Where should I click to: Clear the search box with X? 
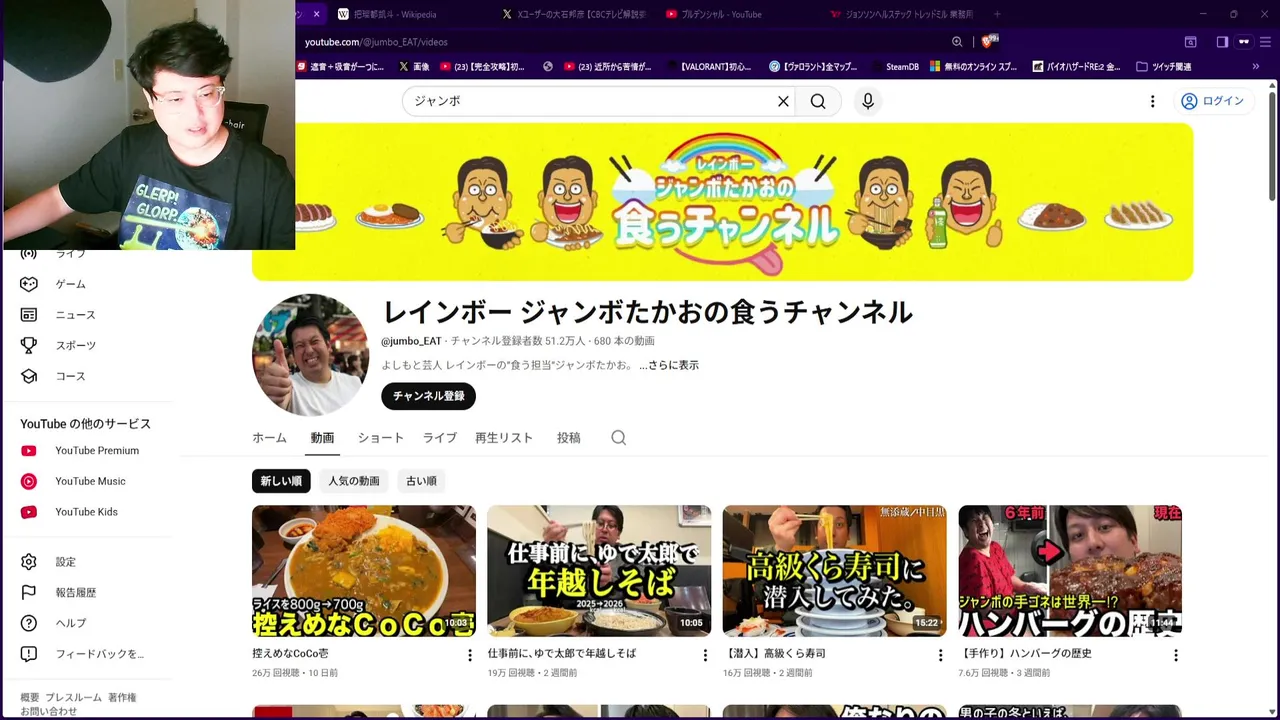click(783, 101)
